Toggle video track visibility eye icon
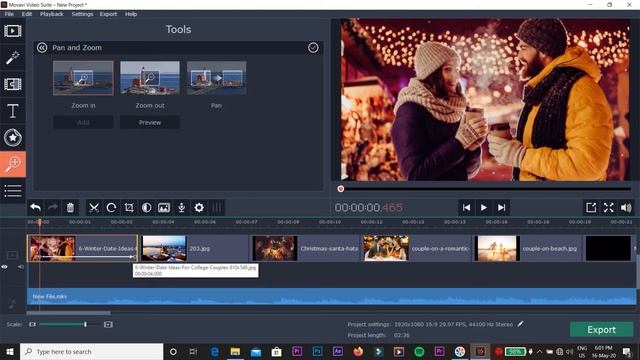Screen dimensions: 640x360 click(4, 267)
